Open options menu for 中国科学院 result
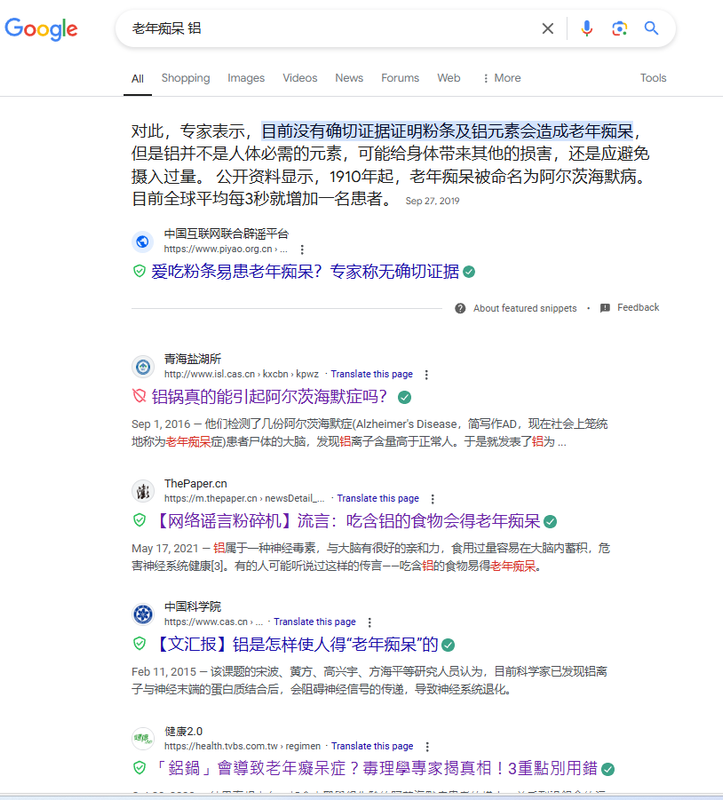The height and width of the screenshot is (800, 723). pos(369,622)
